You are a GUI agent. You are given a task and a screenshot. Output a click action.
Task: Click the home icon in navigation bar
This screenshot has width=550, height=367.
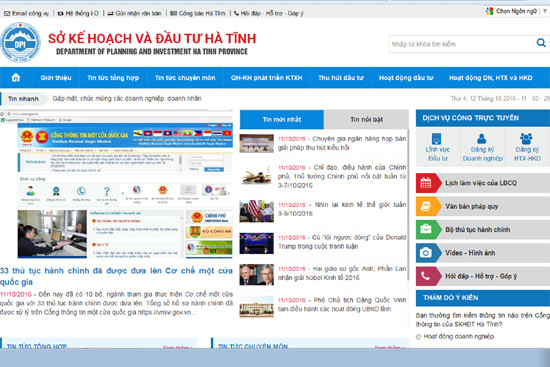16,78
